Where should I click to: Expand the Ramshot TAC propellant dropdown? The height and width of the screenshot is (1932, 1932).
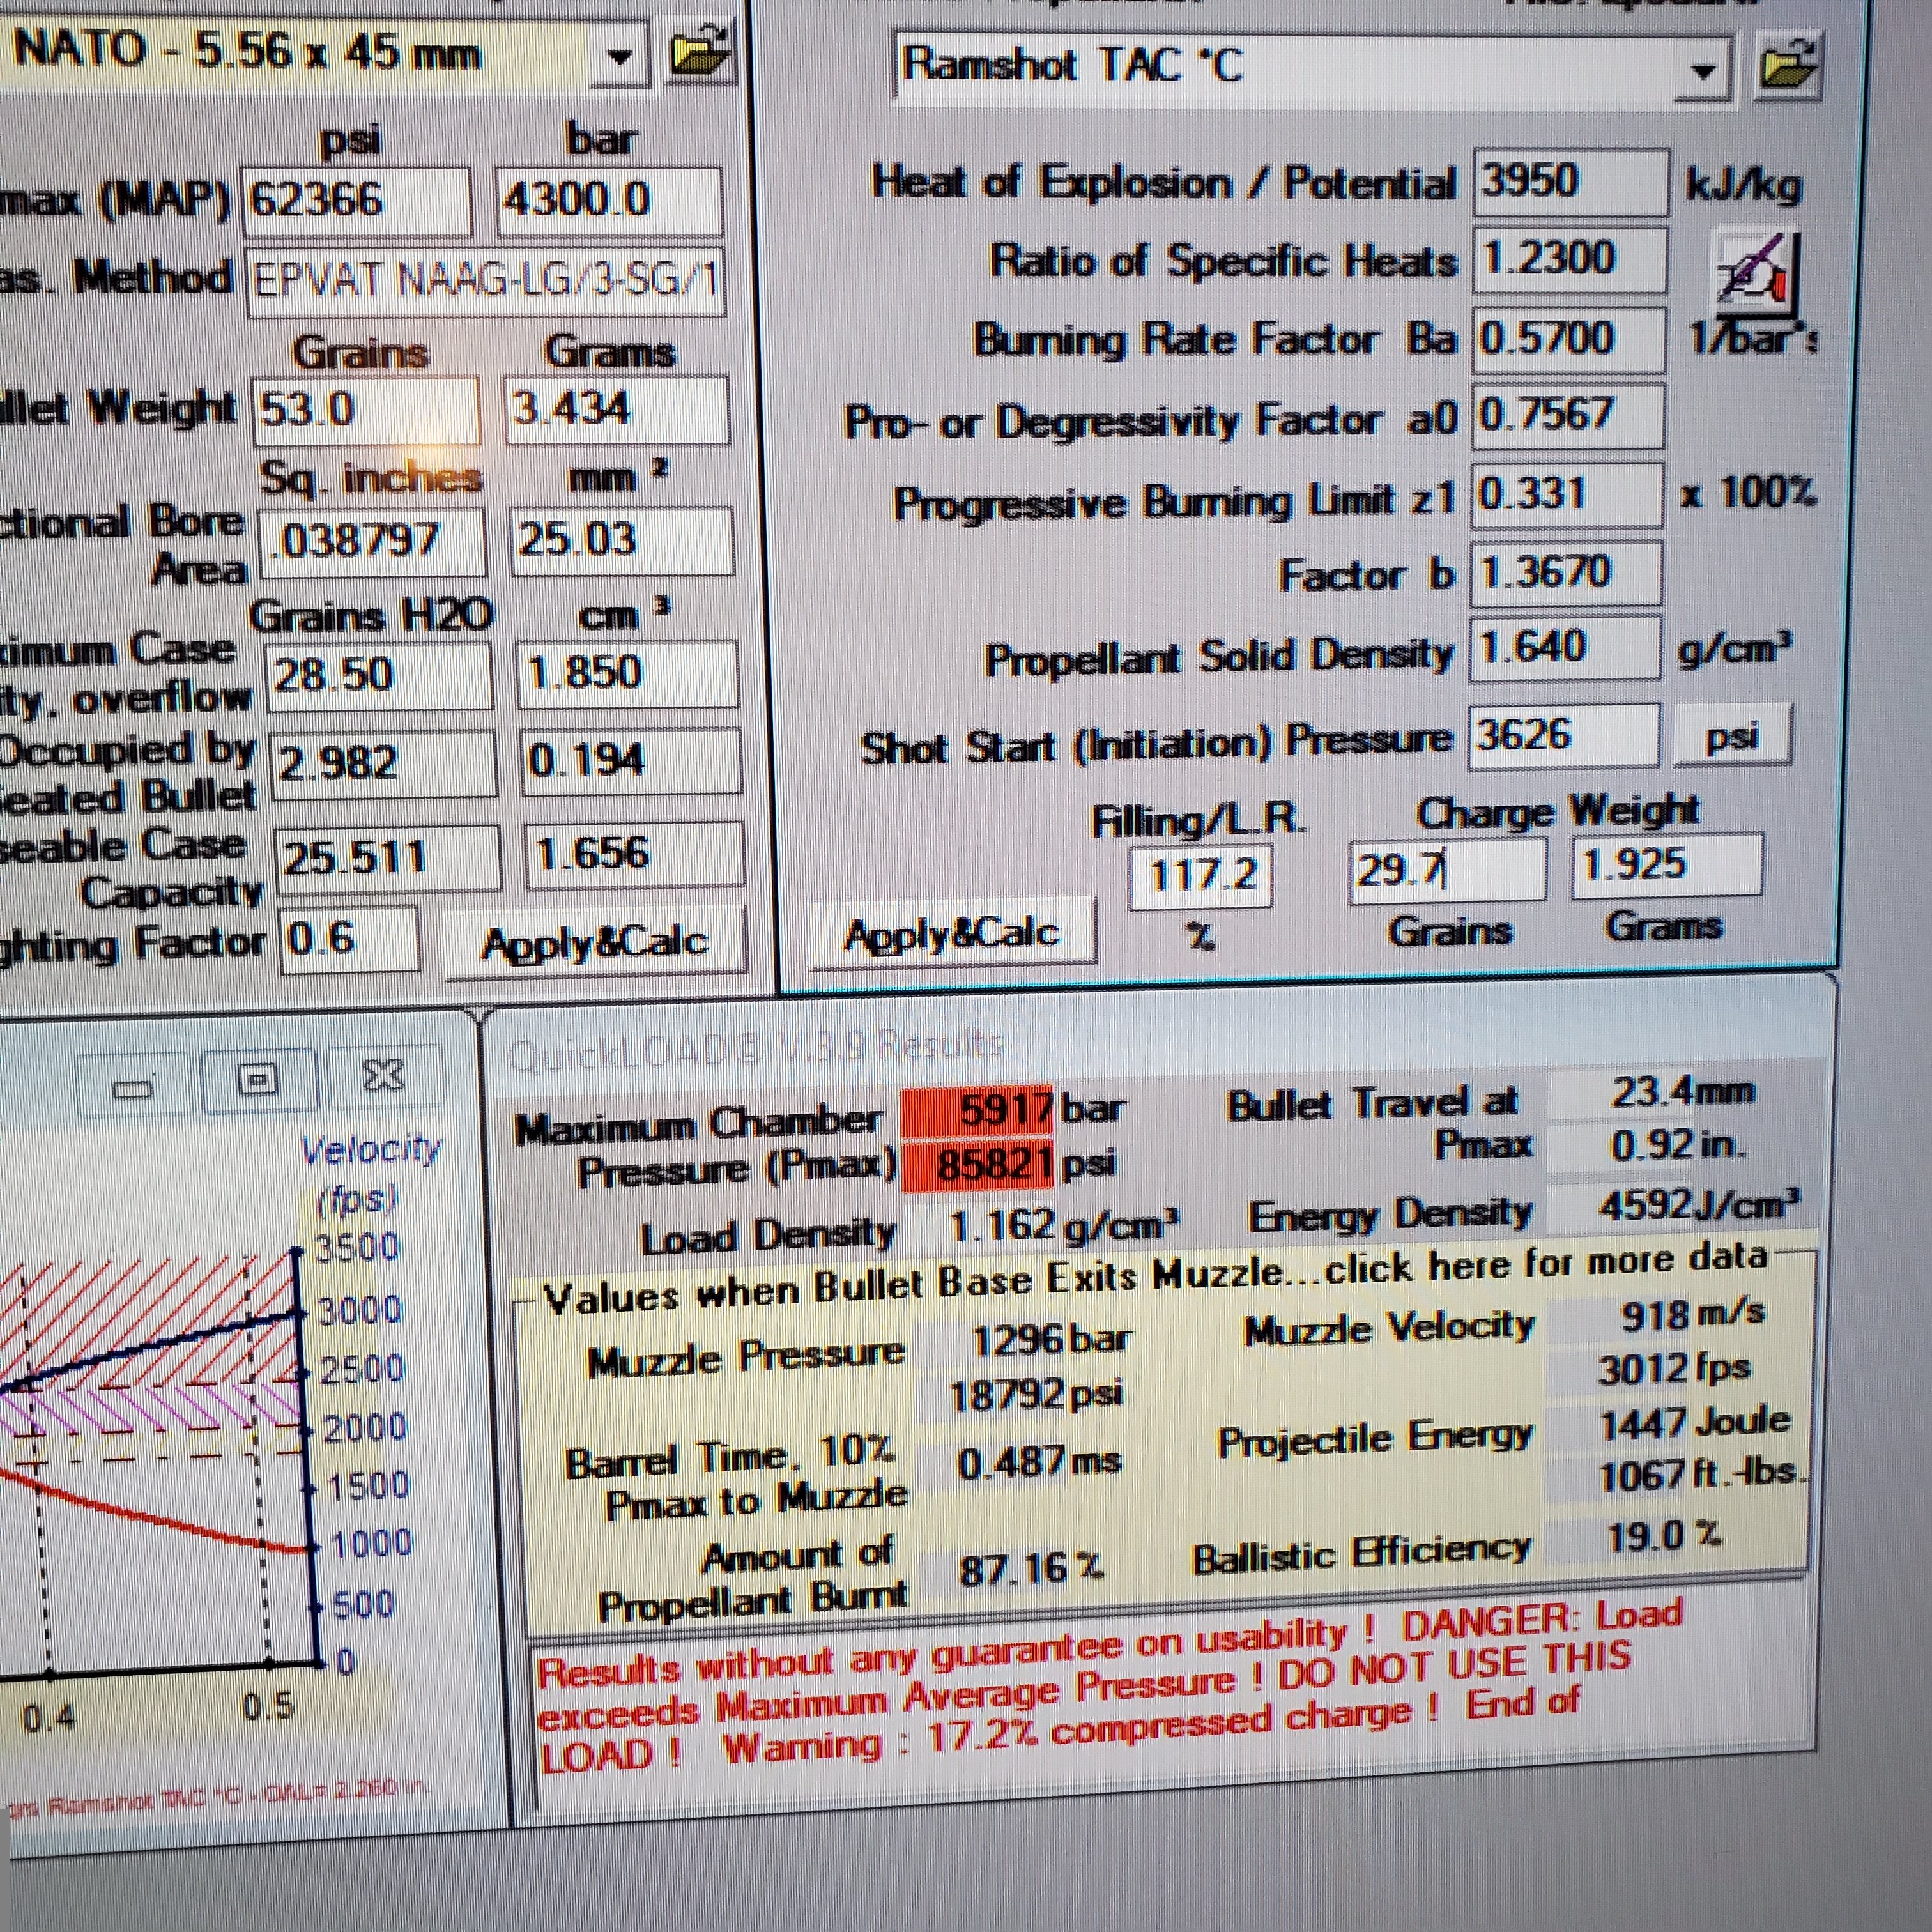coord(1703,70)
